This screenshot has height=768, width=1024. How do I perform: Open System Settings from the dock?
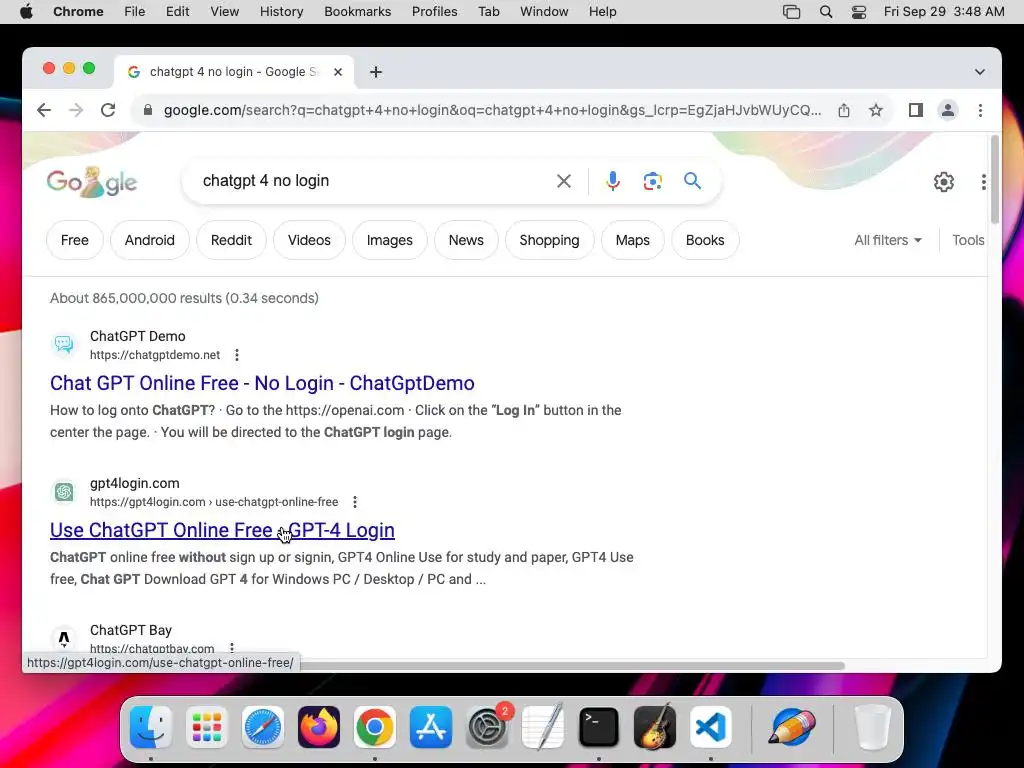click(487, 727)
